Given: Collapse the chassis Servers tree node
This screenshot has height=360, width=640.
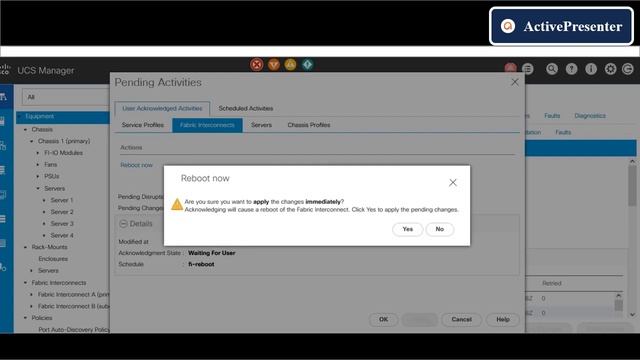Looking at the screenshot, I should pyautogui.click(x=38, y=189).
